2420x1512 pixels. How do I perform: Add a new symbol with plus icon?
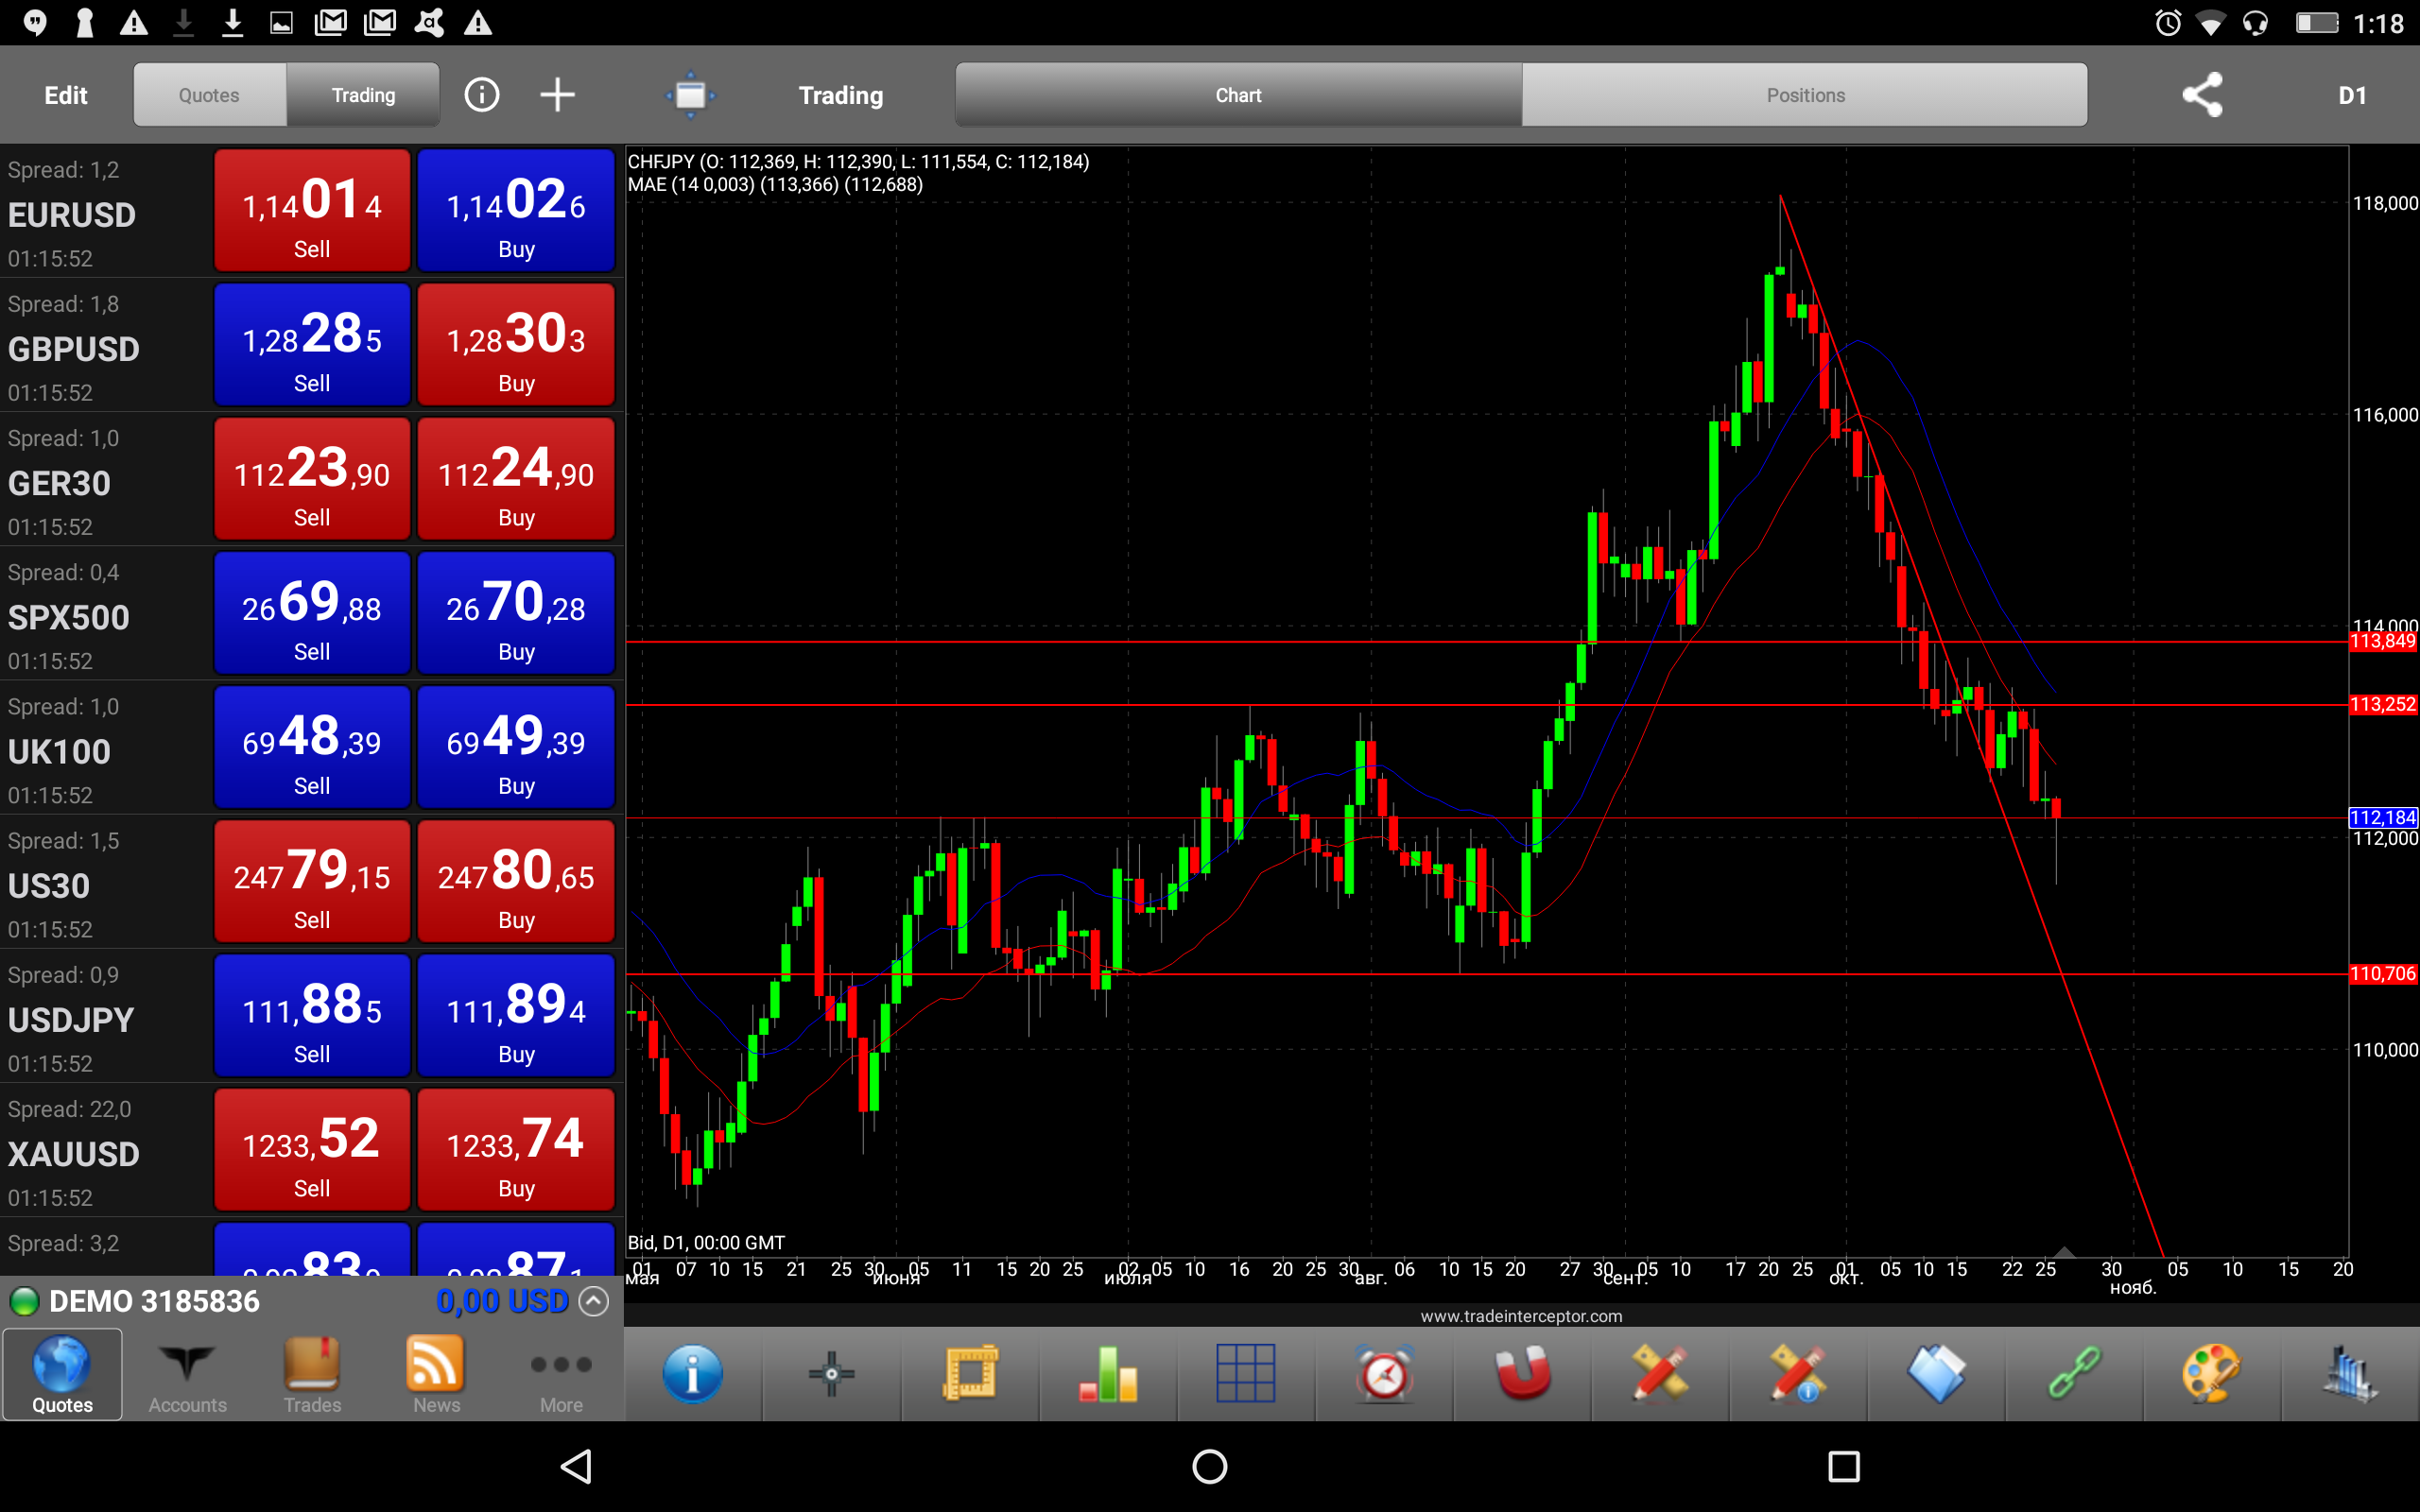[557, 95]
